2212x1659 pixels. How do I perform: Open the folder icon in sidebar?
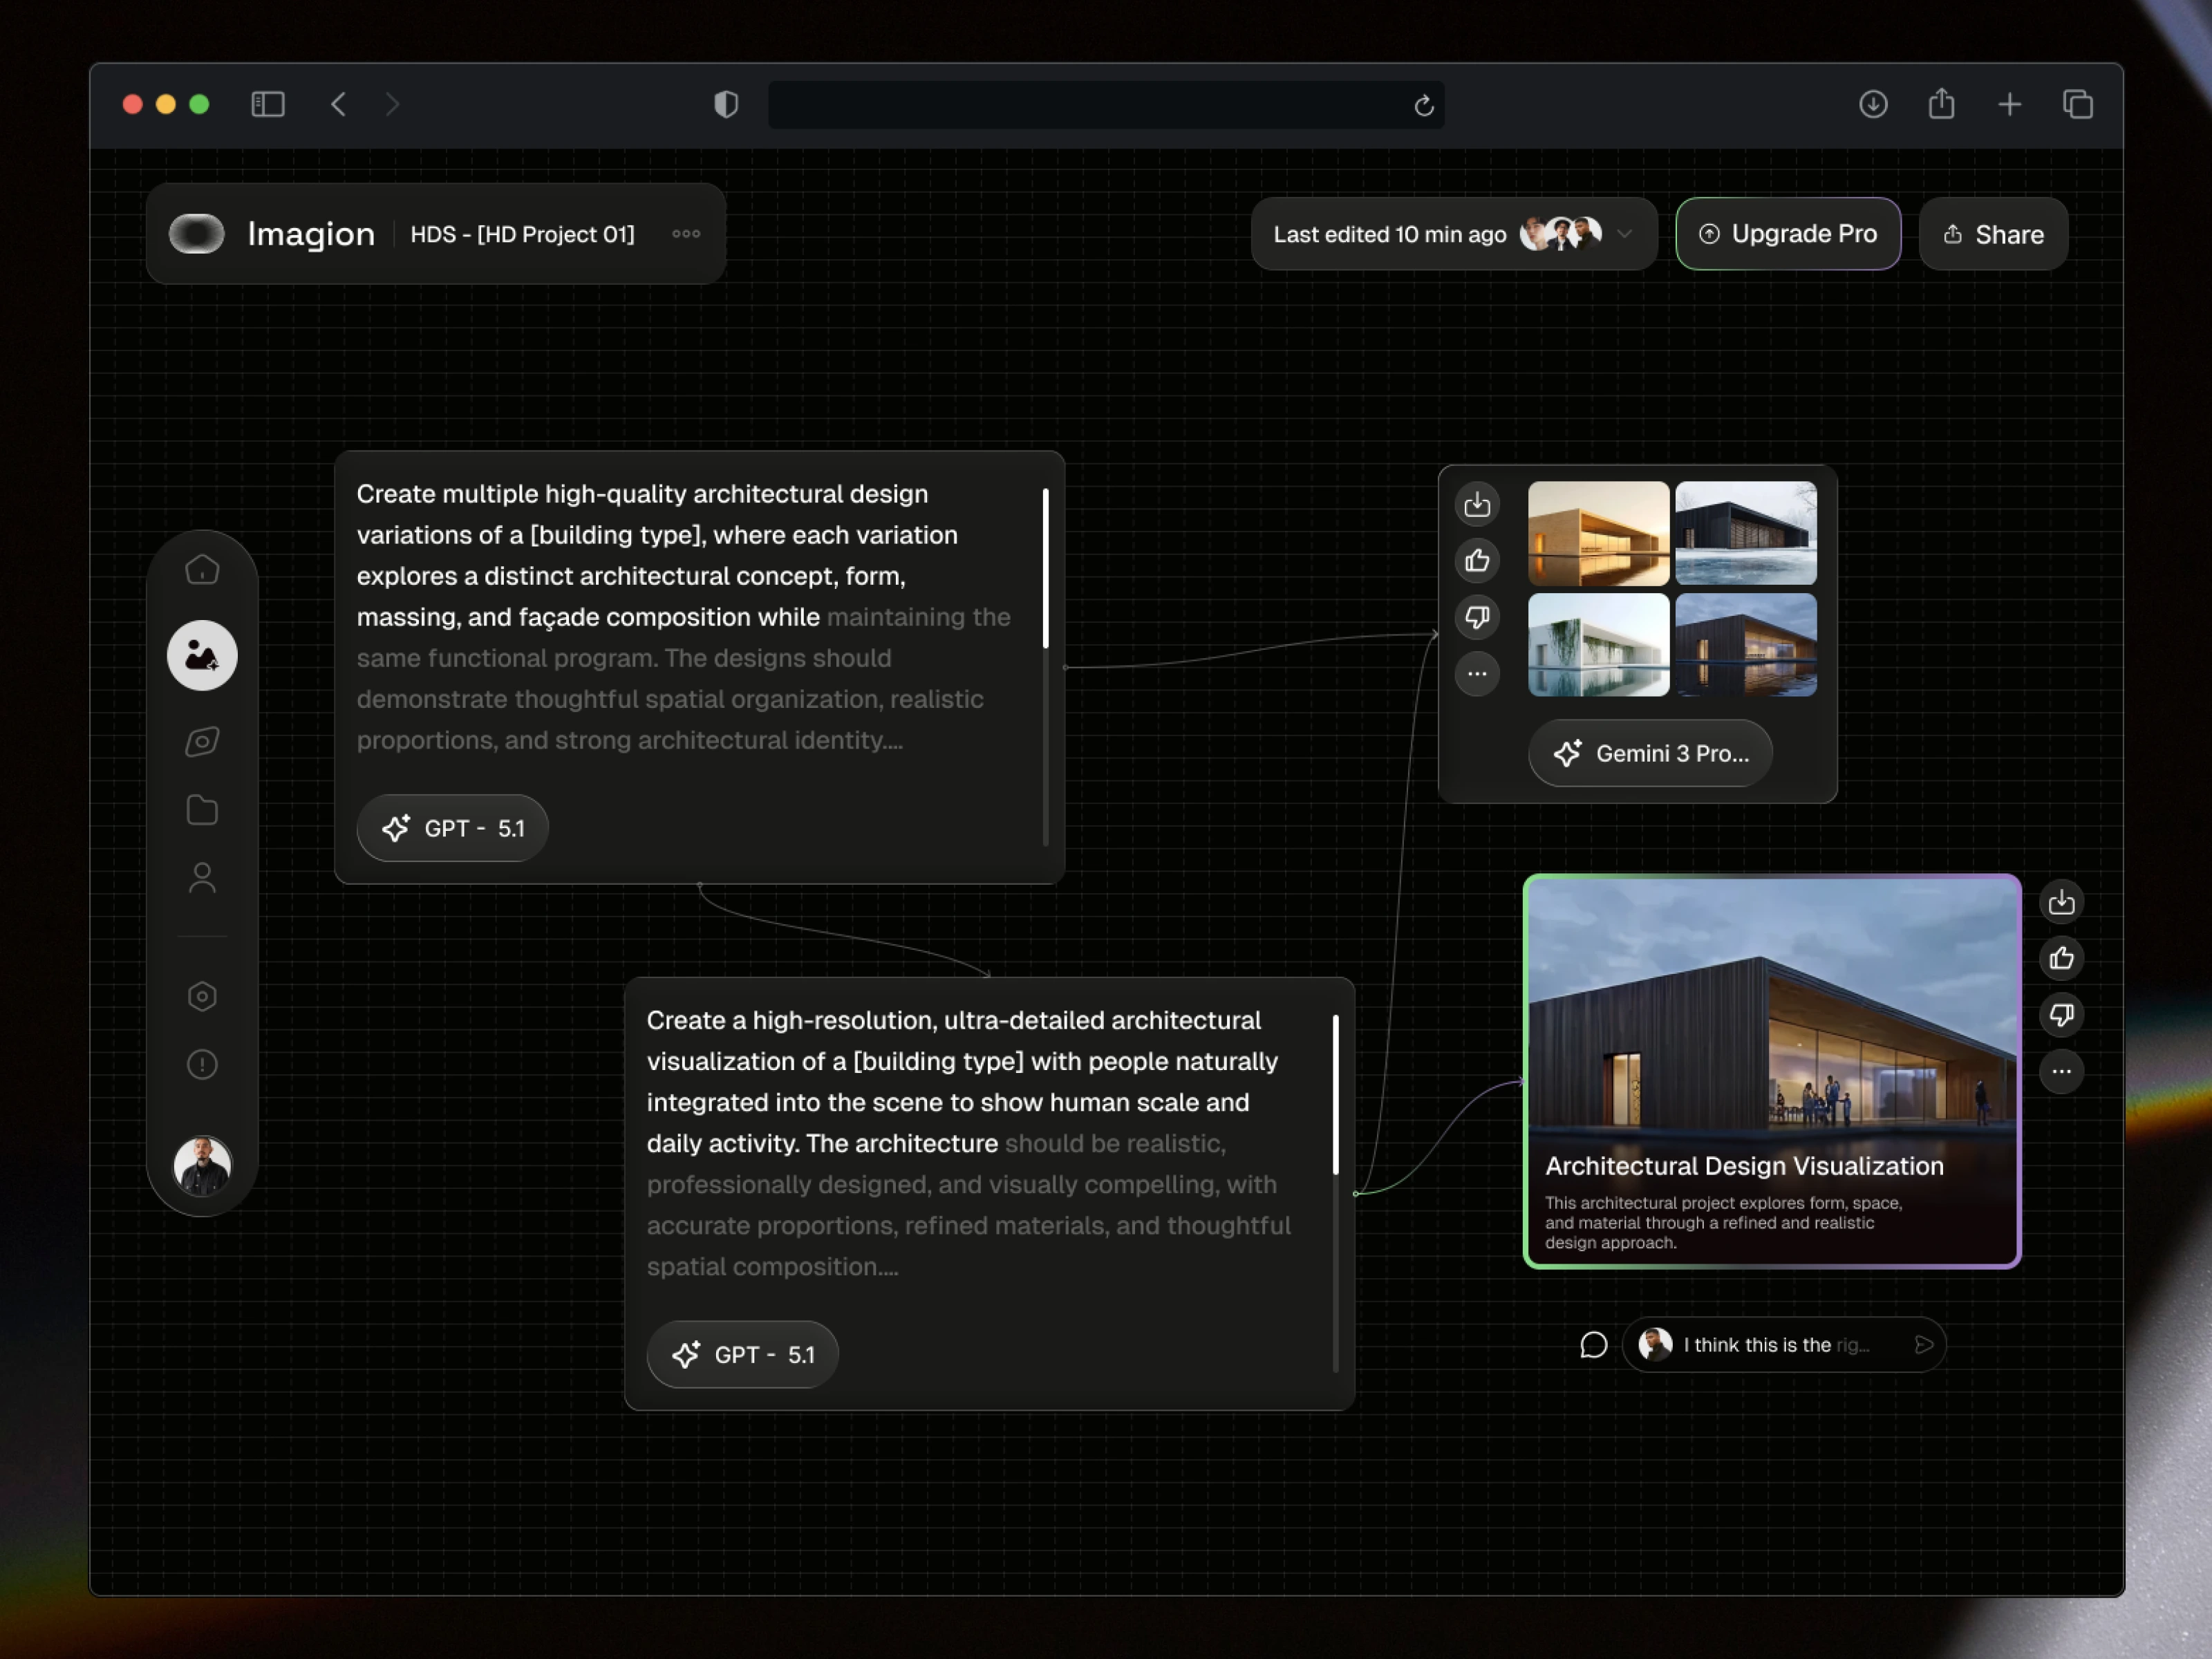(x=202, y=810)
